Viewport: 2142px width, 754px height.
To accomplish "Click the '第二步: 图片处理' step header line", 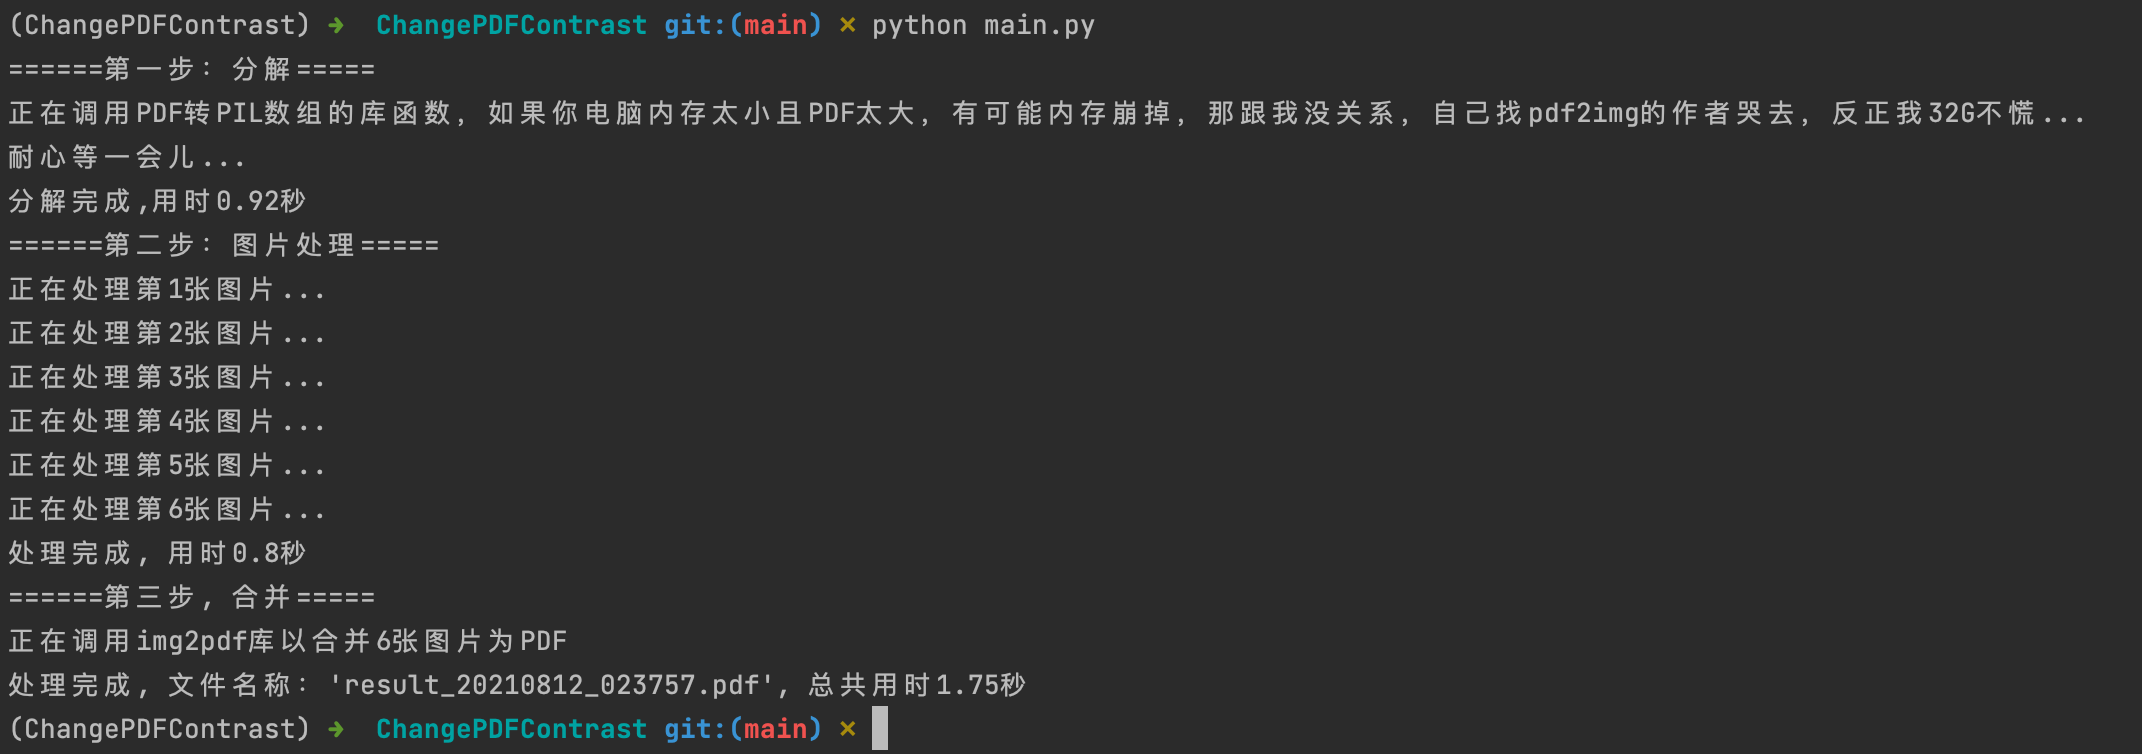I will pyautogui.click(x=224, y=246).
